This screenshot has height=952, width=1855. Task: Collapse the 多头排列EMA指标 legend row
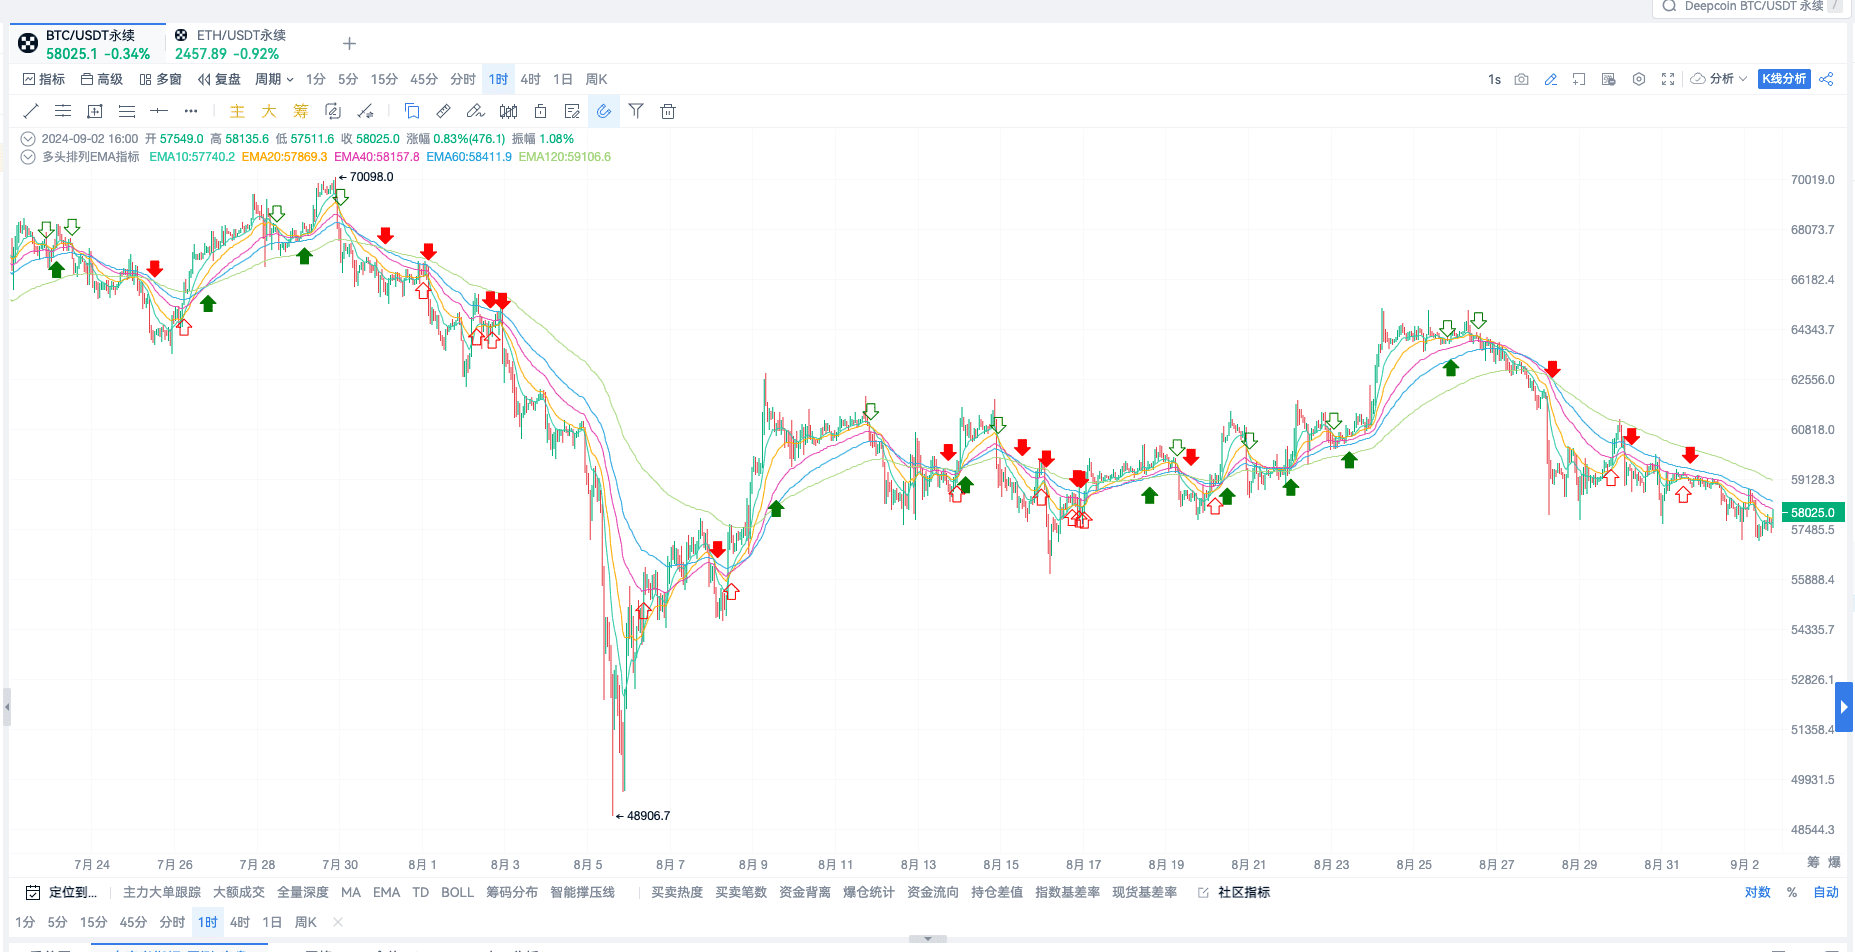(x=28, y=157)
